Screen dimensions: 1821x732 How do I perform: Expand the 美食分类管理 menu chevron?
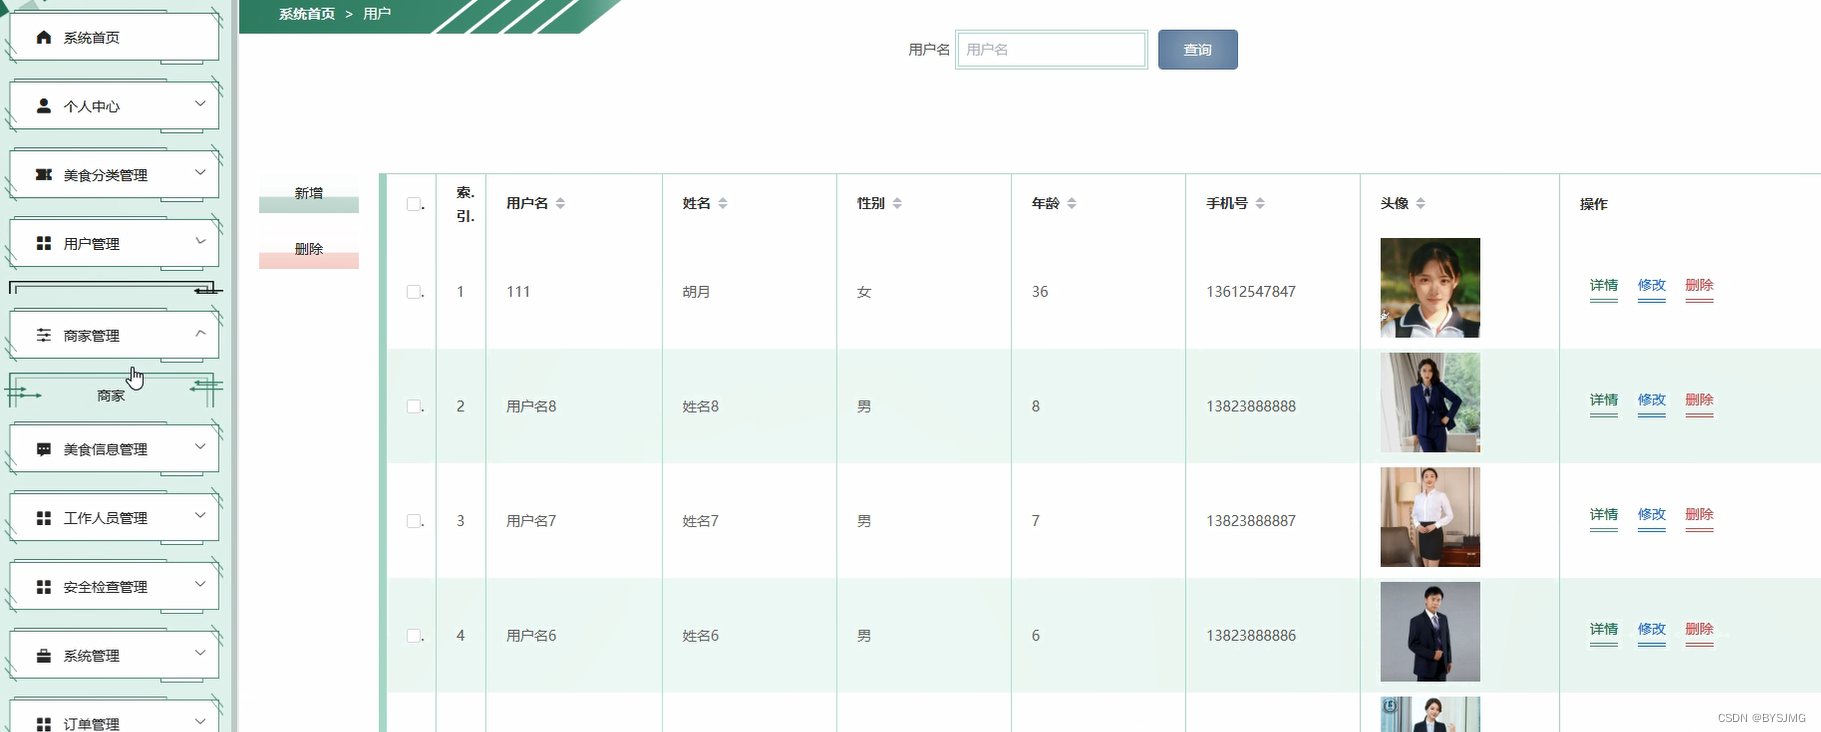click(200, 172)
